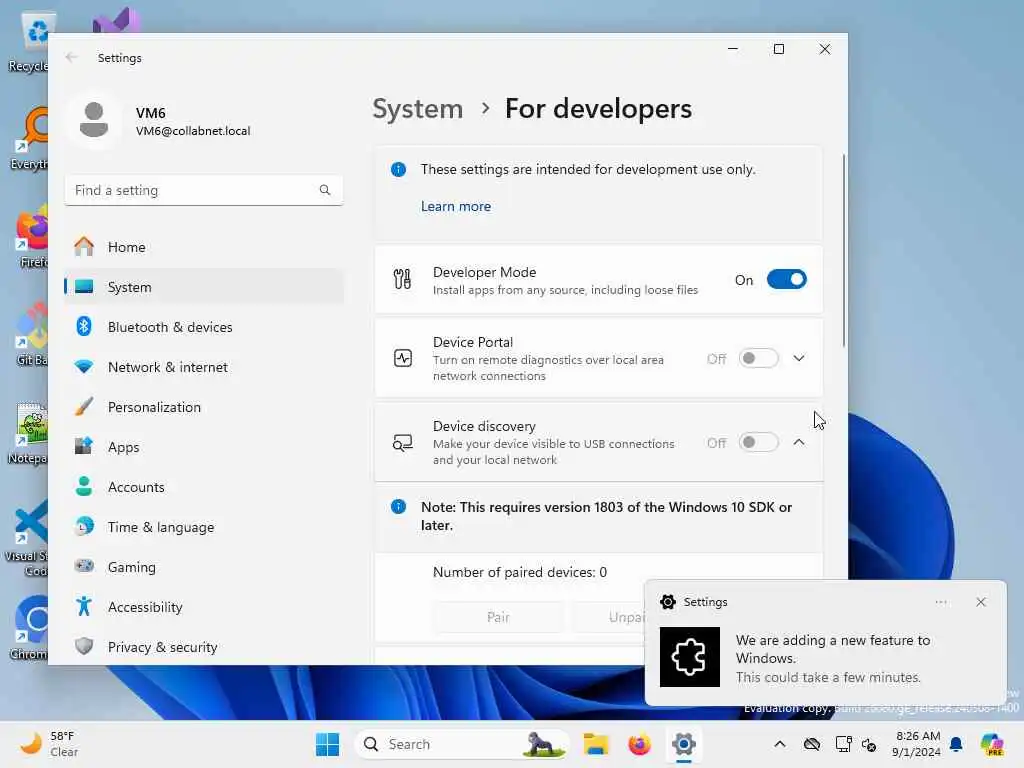Click the Accounts person icon

[x=84, y=486]
